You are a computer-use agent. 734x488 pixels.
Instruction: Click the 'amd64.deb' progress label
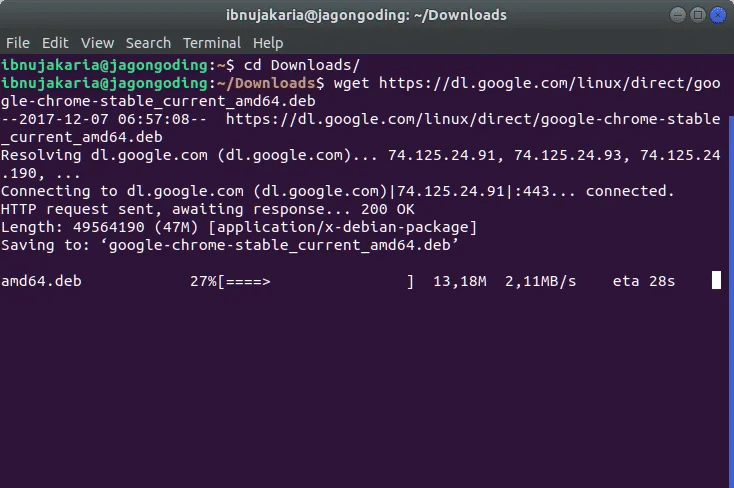point(41,281)
